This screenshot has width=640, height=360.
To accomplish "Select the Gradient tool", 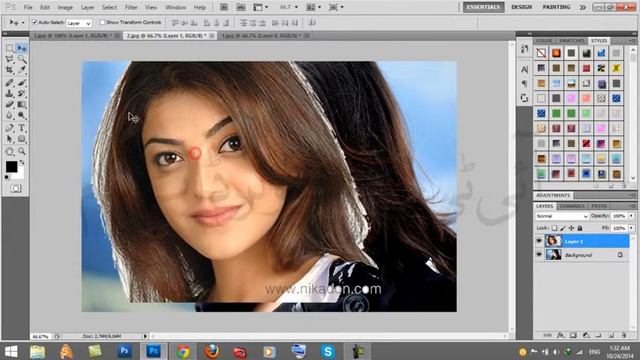I will [22, 104].
